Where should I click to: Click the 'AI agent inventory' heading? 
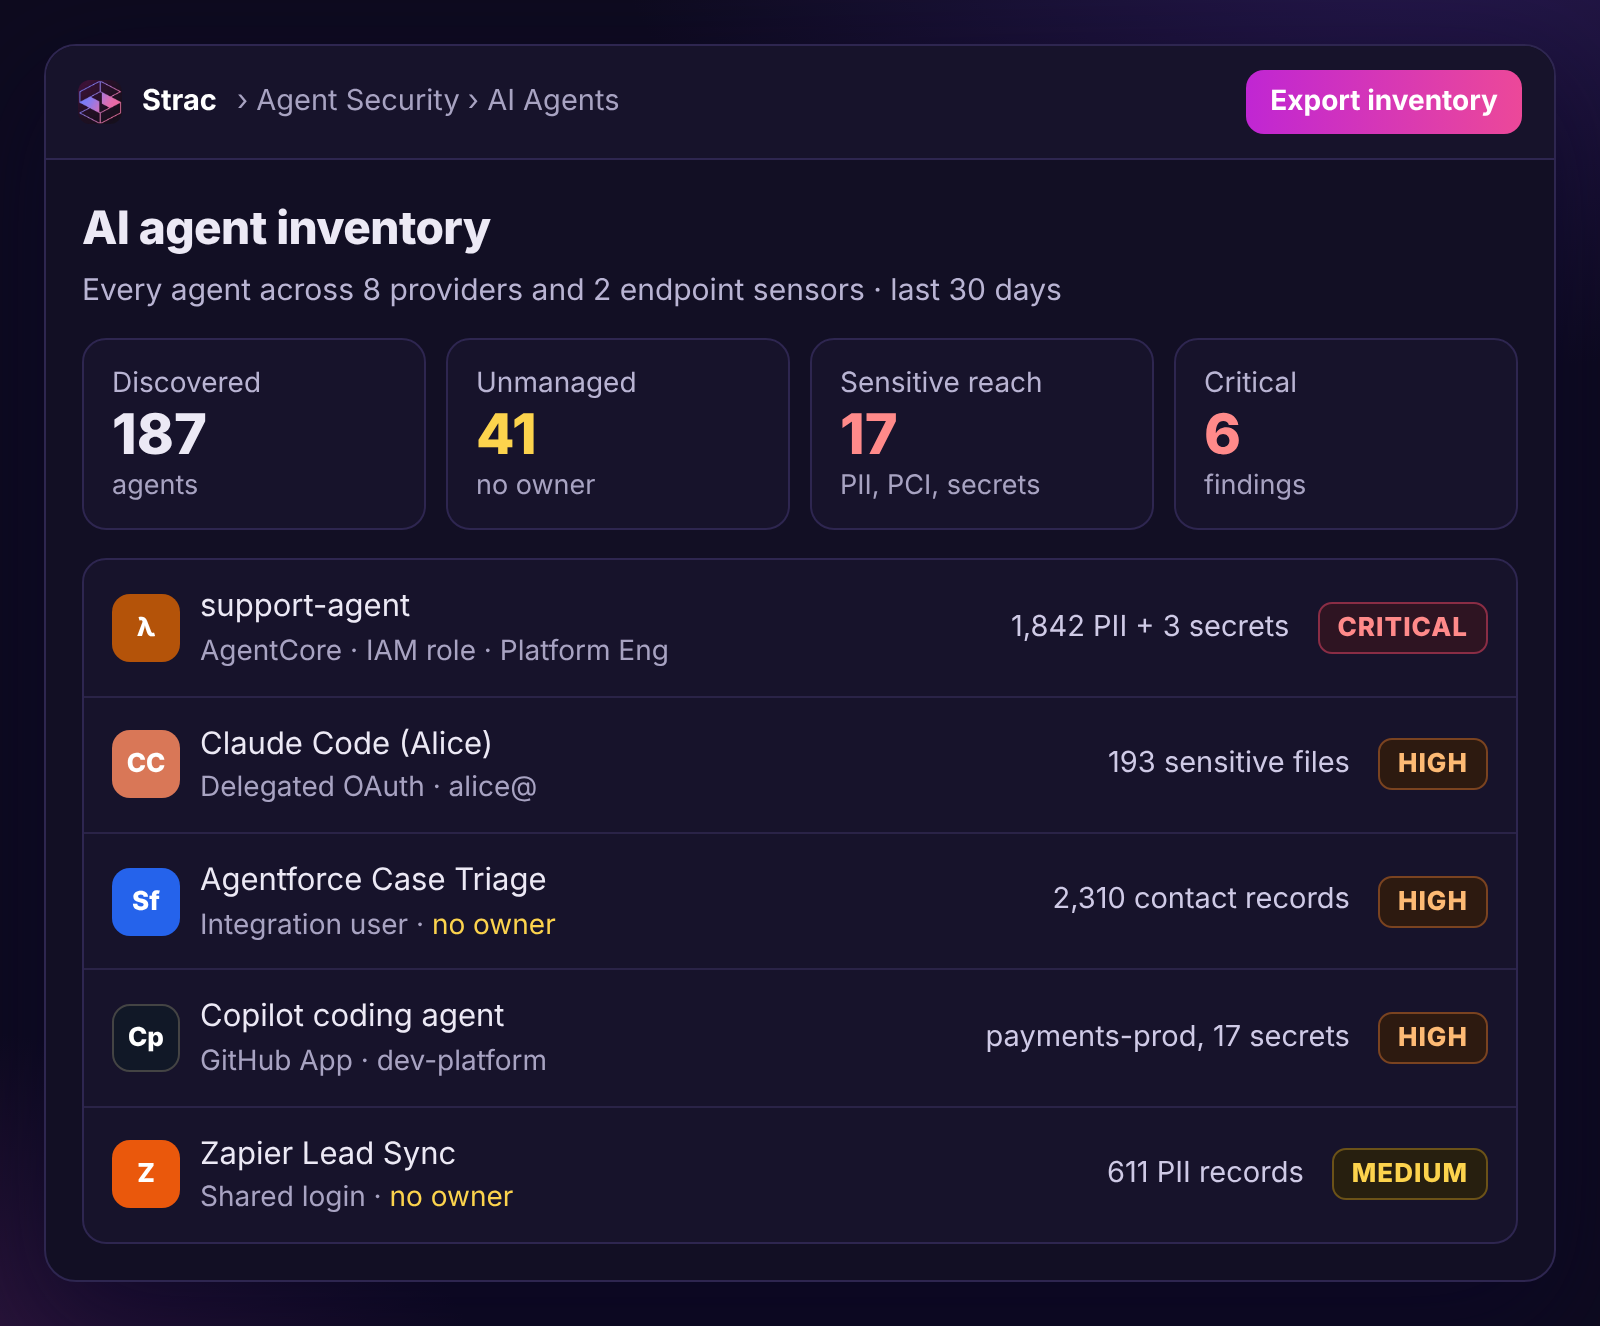(x=287, y=229)
